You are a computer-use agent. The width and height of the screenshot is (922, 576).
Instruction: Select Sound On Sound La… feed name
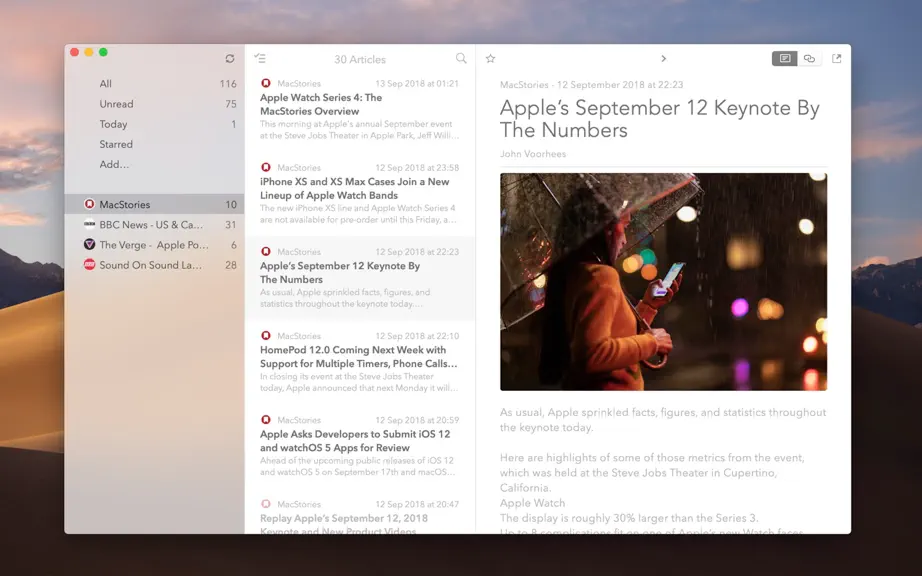coord(151,265)
